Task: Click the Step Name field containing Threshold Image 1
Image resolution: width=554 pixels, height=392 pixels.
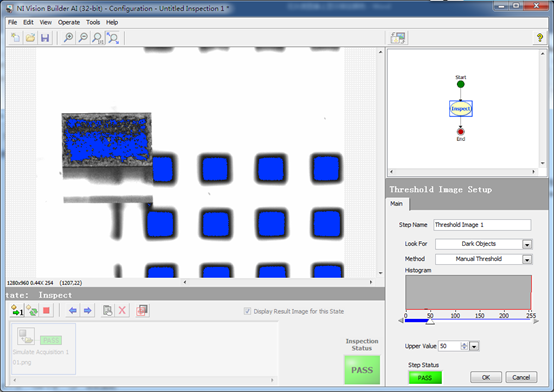Action: click(482, 225)
